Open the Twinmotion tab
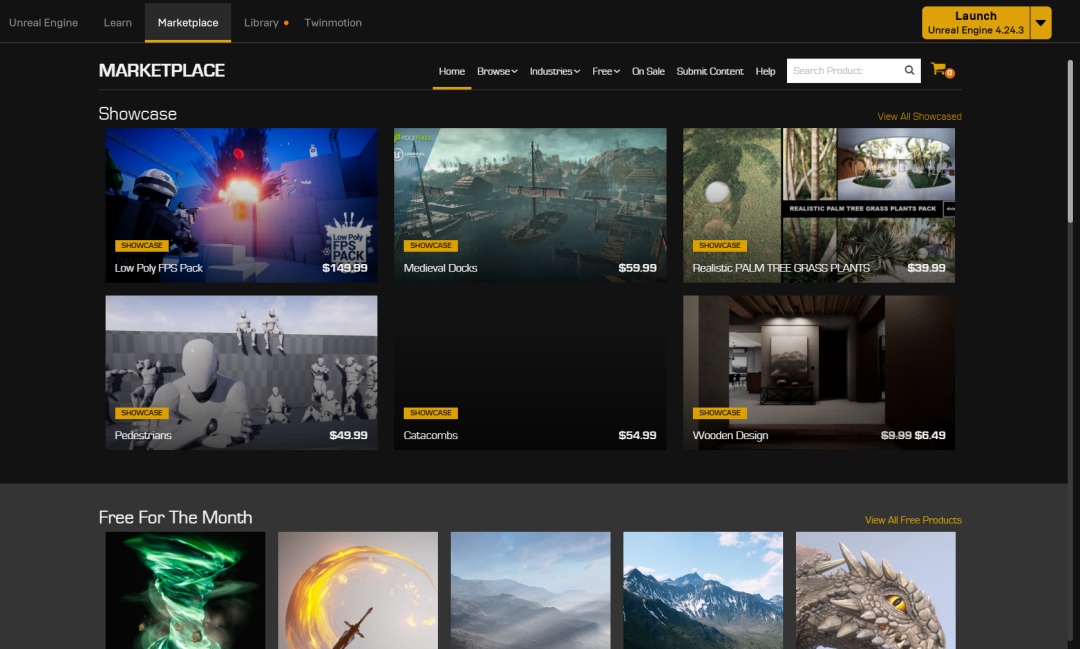 [333, 23]
